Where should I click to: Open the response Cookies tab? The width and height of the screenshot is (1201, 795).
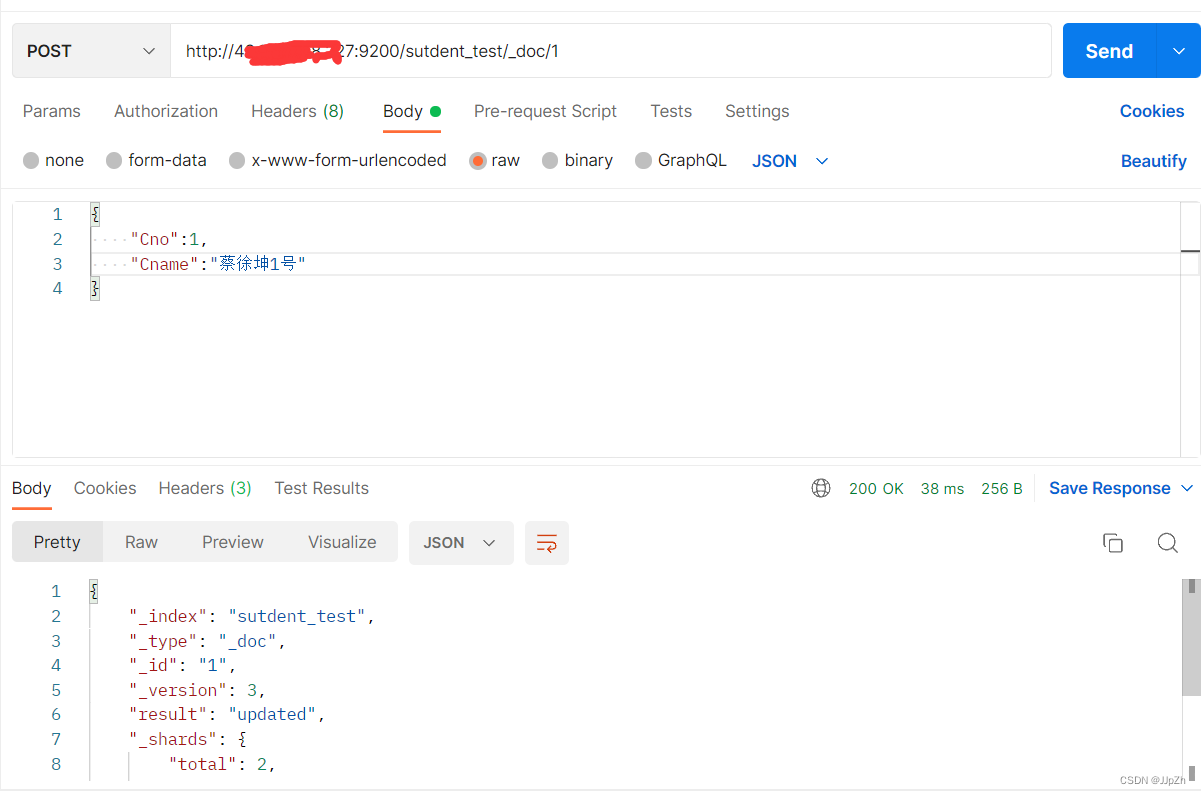click(105, 488)
